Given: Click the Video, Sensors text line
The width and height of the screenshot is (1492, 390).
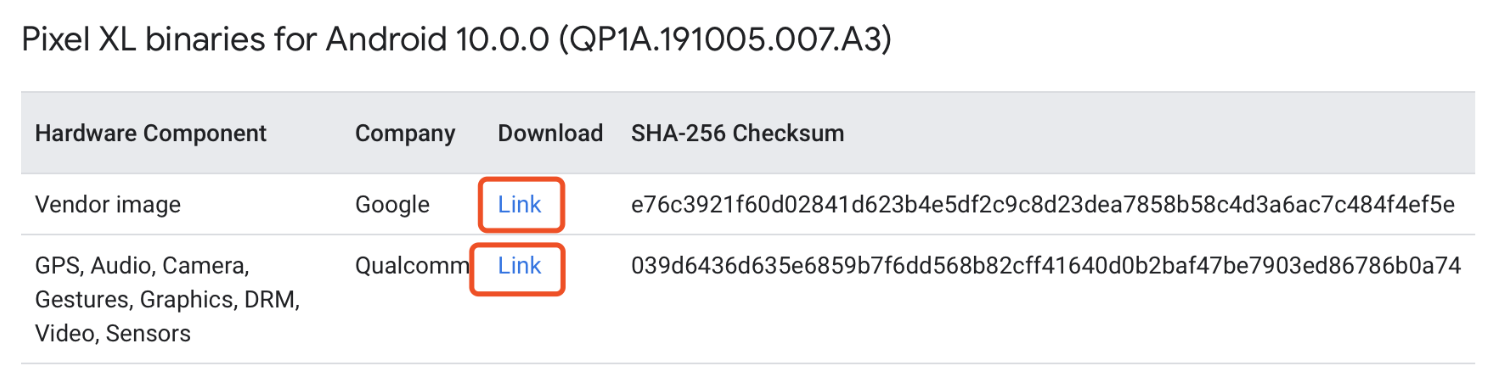Looking at the screenshot, I should (x=113, y=333).
